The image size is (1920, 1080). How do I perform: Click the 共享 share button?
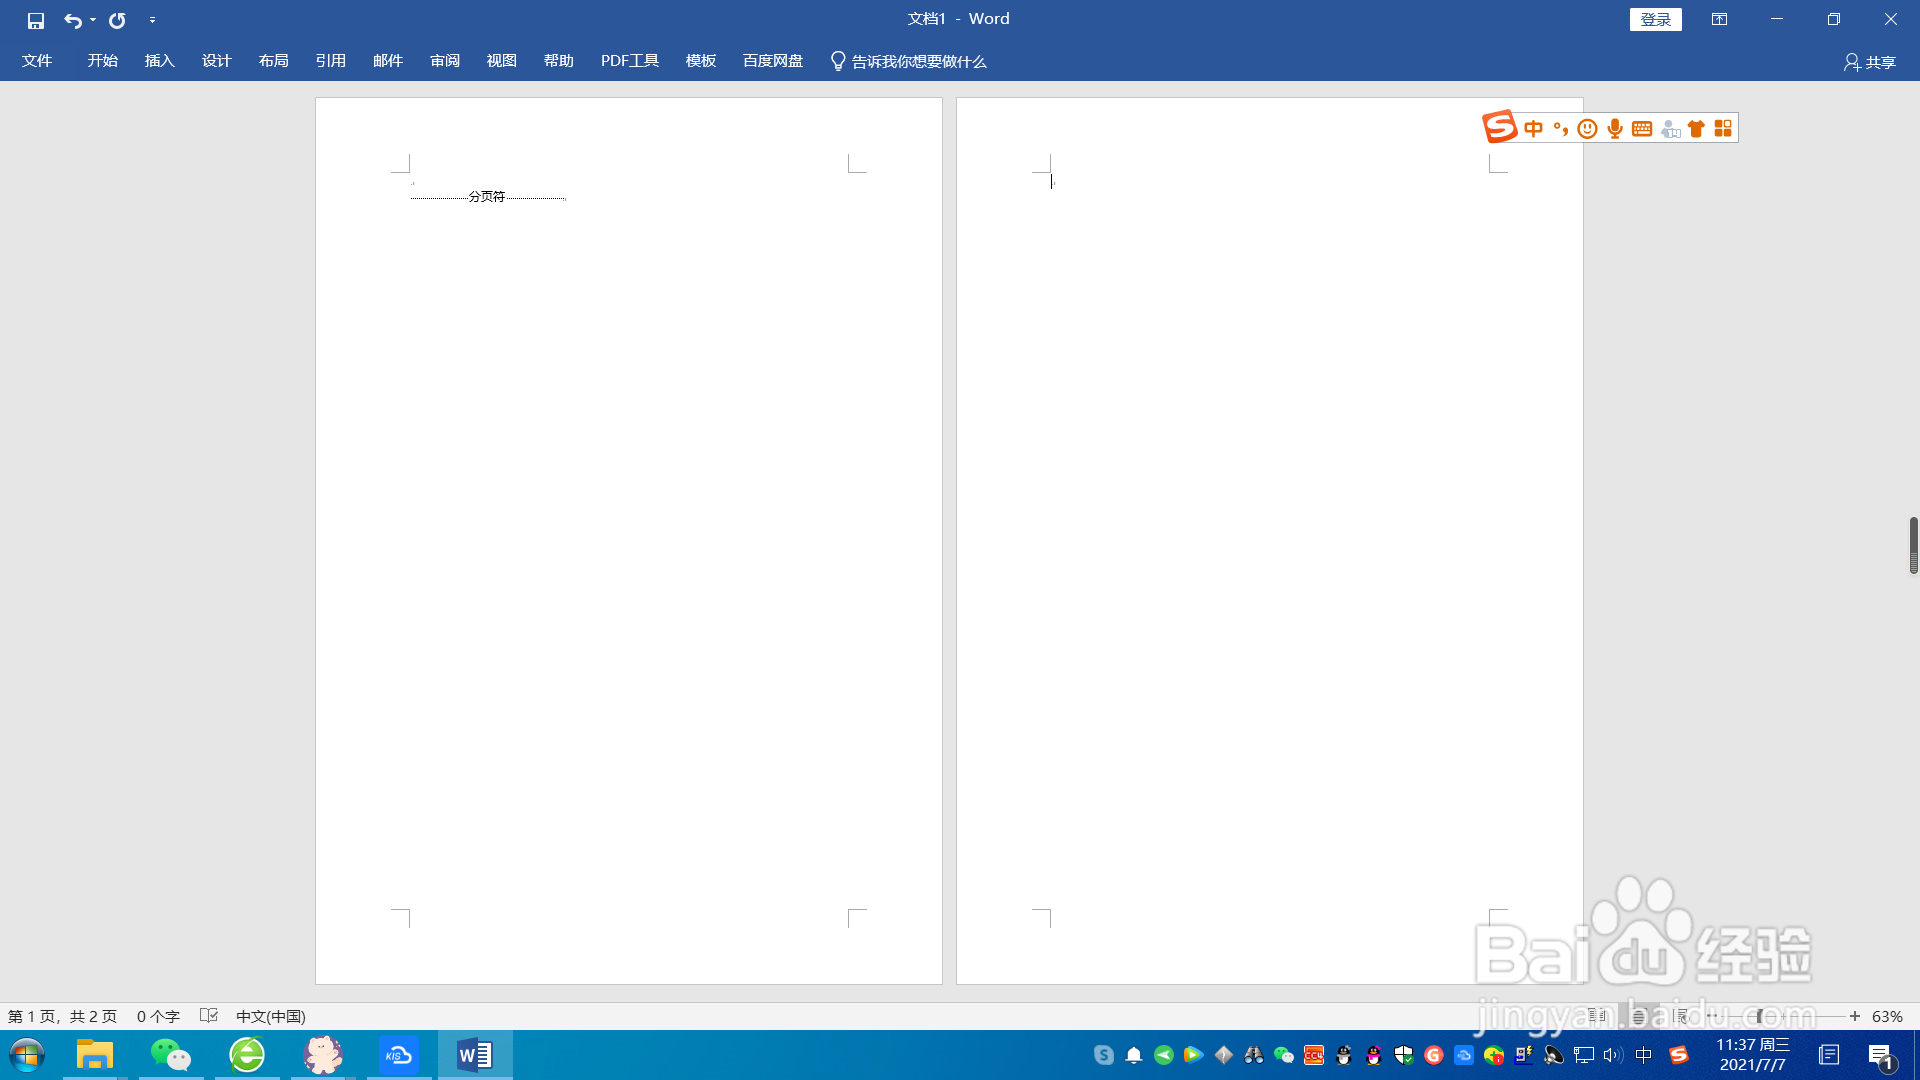coord(1869,62)
